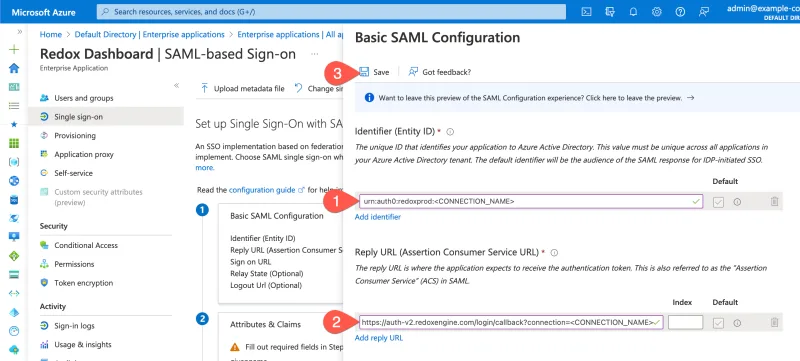Open Token encryption
The width and height of the screenshot is (800, 361).
click(x=84, y=283)
